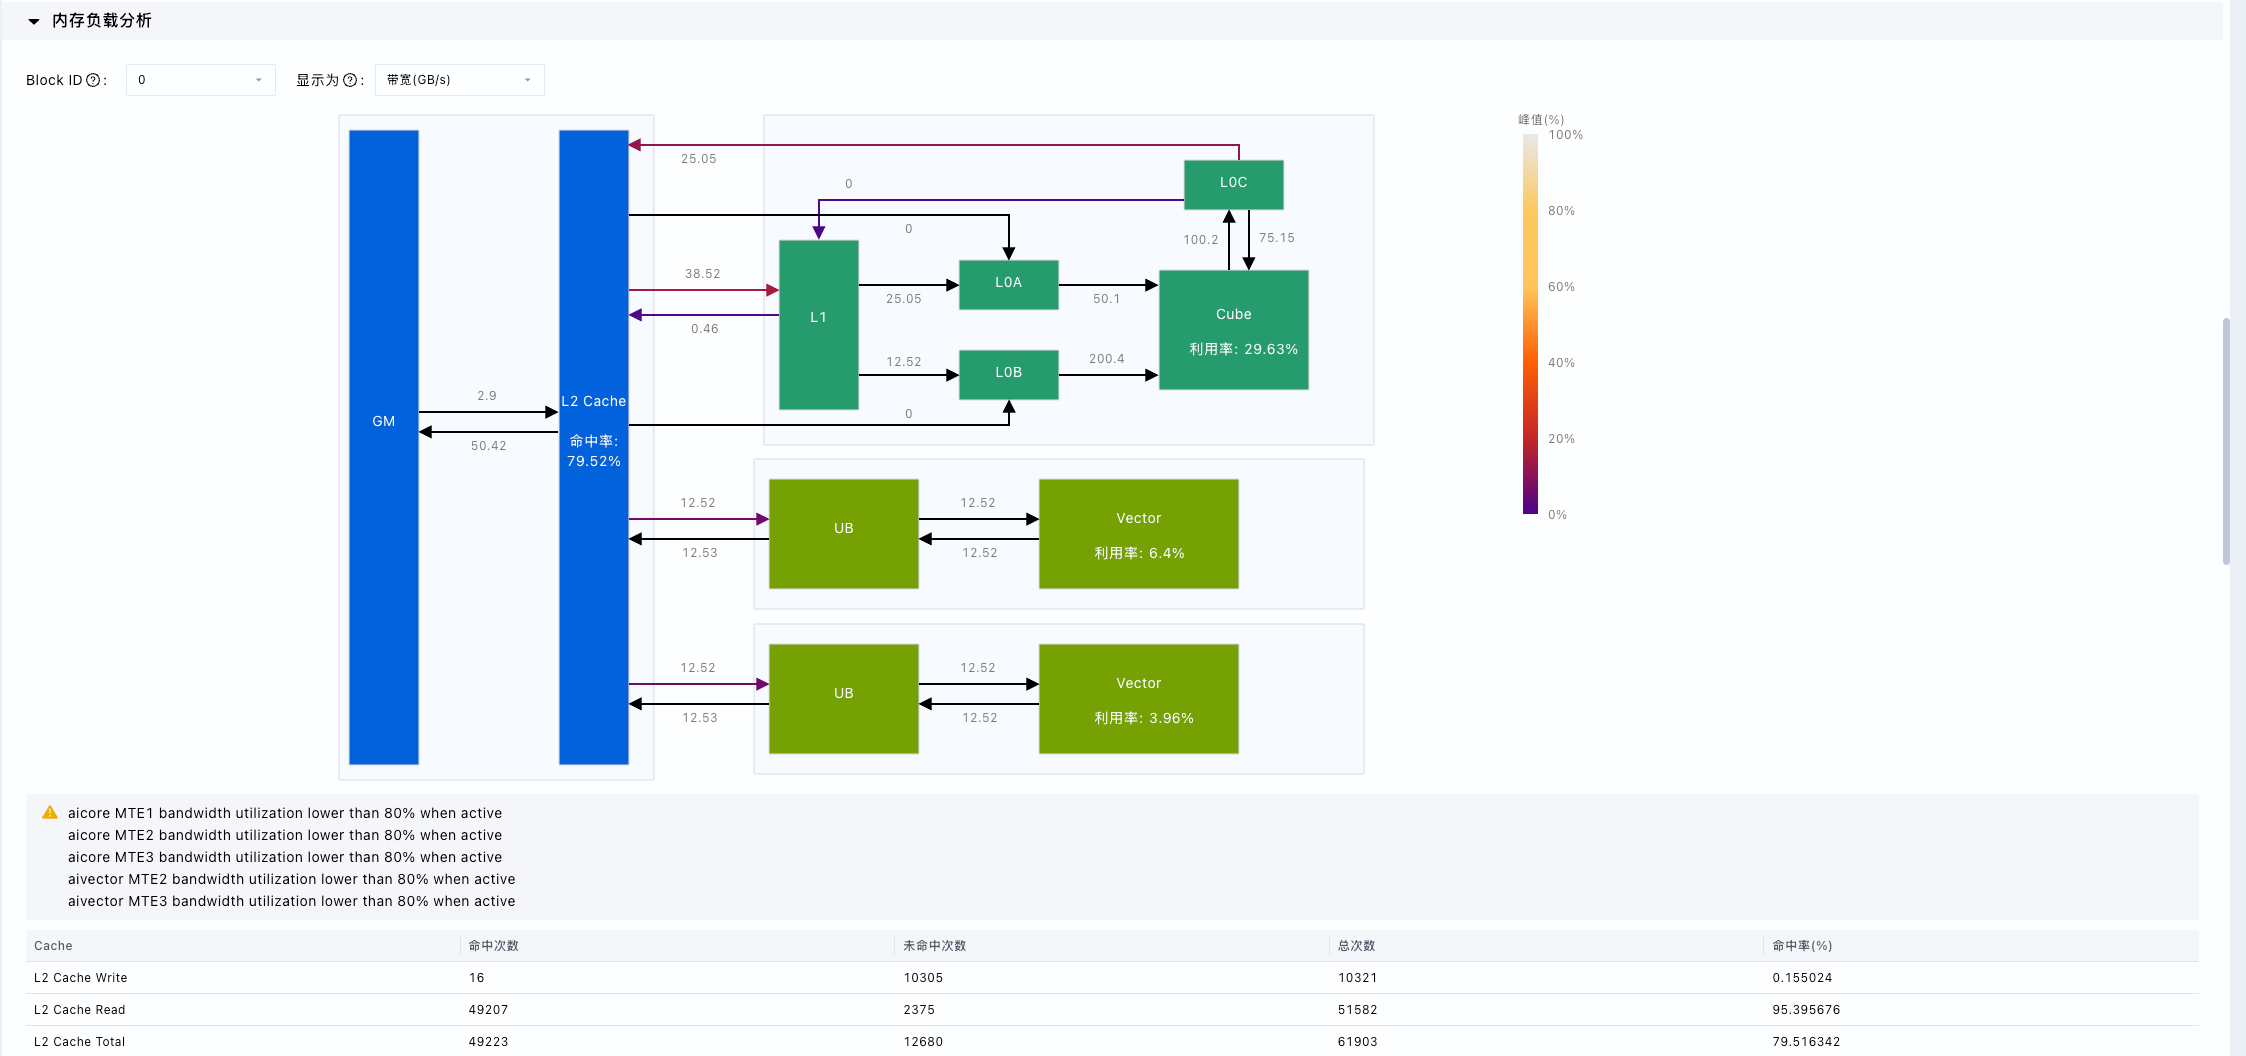Click the peak percentage color gradient legend
Screen dimensions: 2246x1056
[1530, 324]
